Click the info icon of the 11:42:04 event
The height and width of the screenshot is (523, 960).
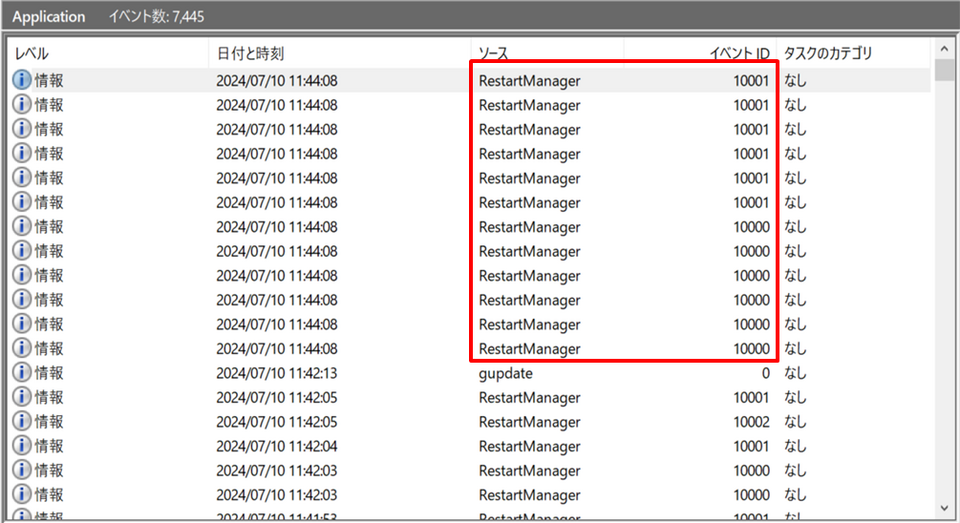[22, 446]
